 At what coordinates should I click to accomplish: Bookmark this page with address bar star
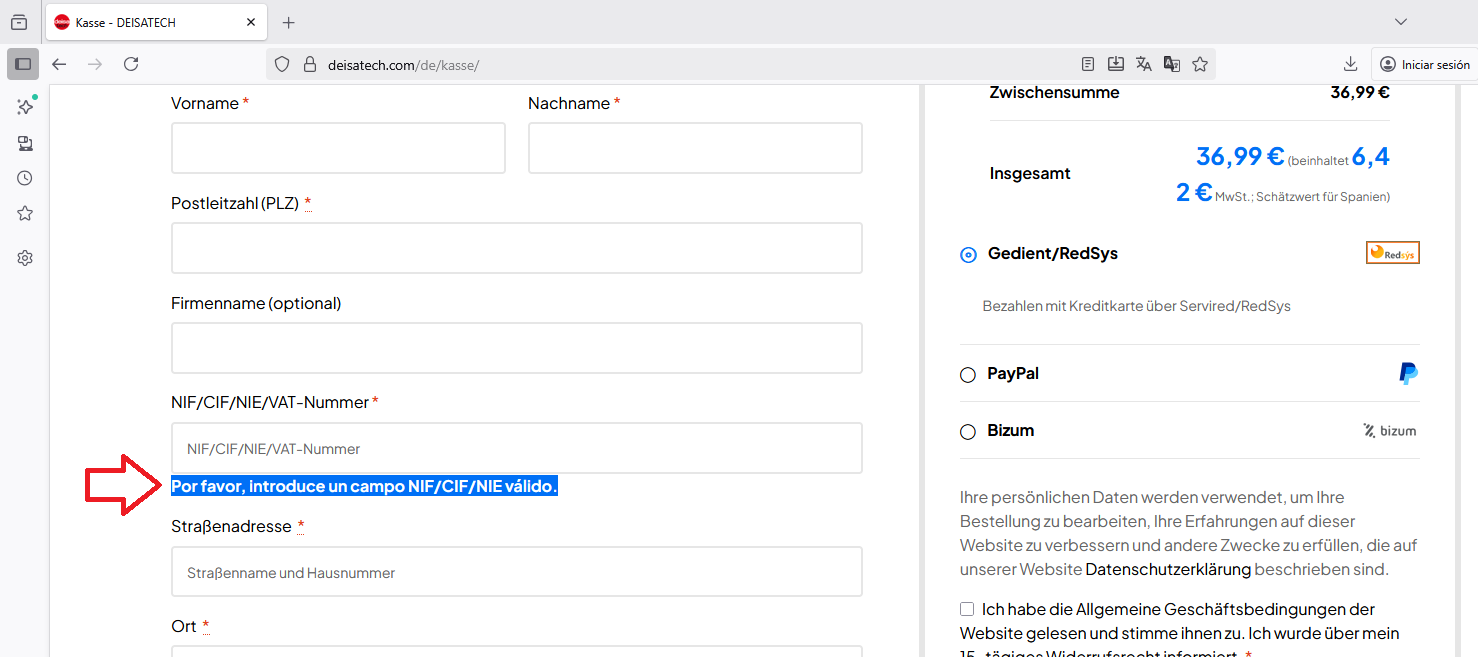(x=1200, y=64)
